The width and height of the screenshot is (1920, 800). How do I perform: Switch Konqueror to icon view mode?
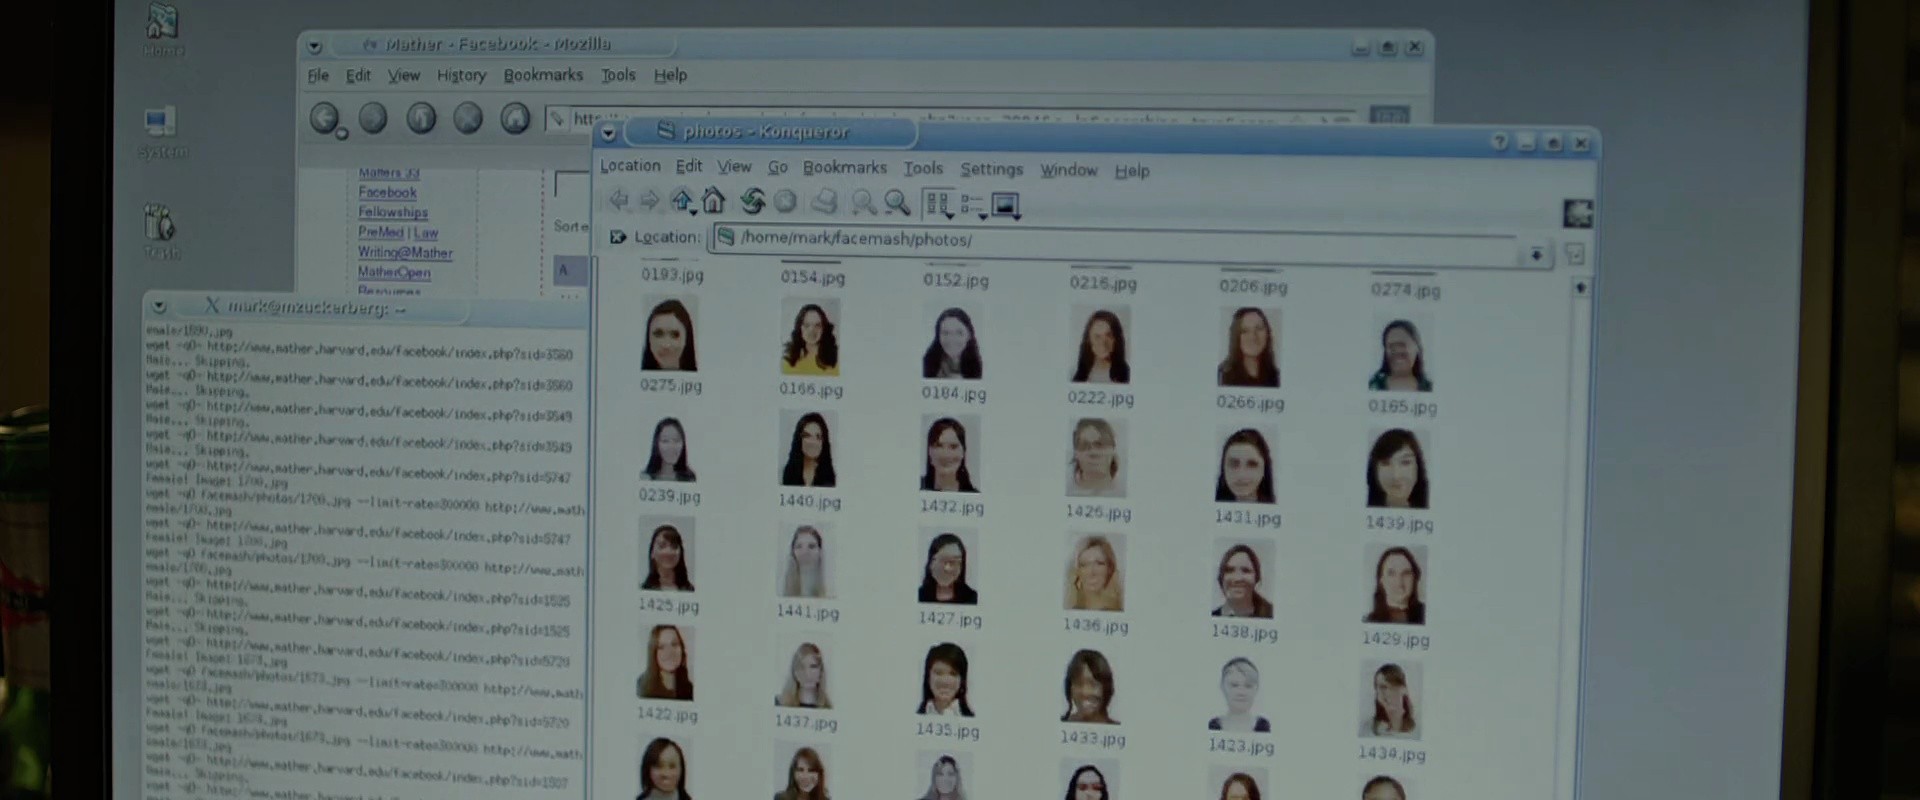coord(938,205)
